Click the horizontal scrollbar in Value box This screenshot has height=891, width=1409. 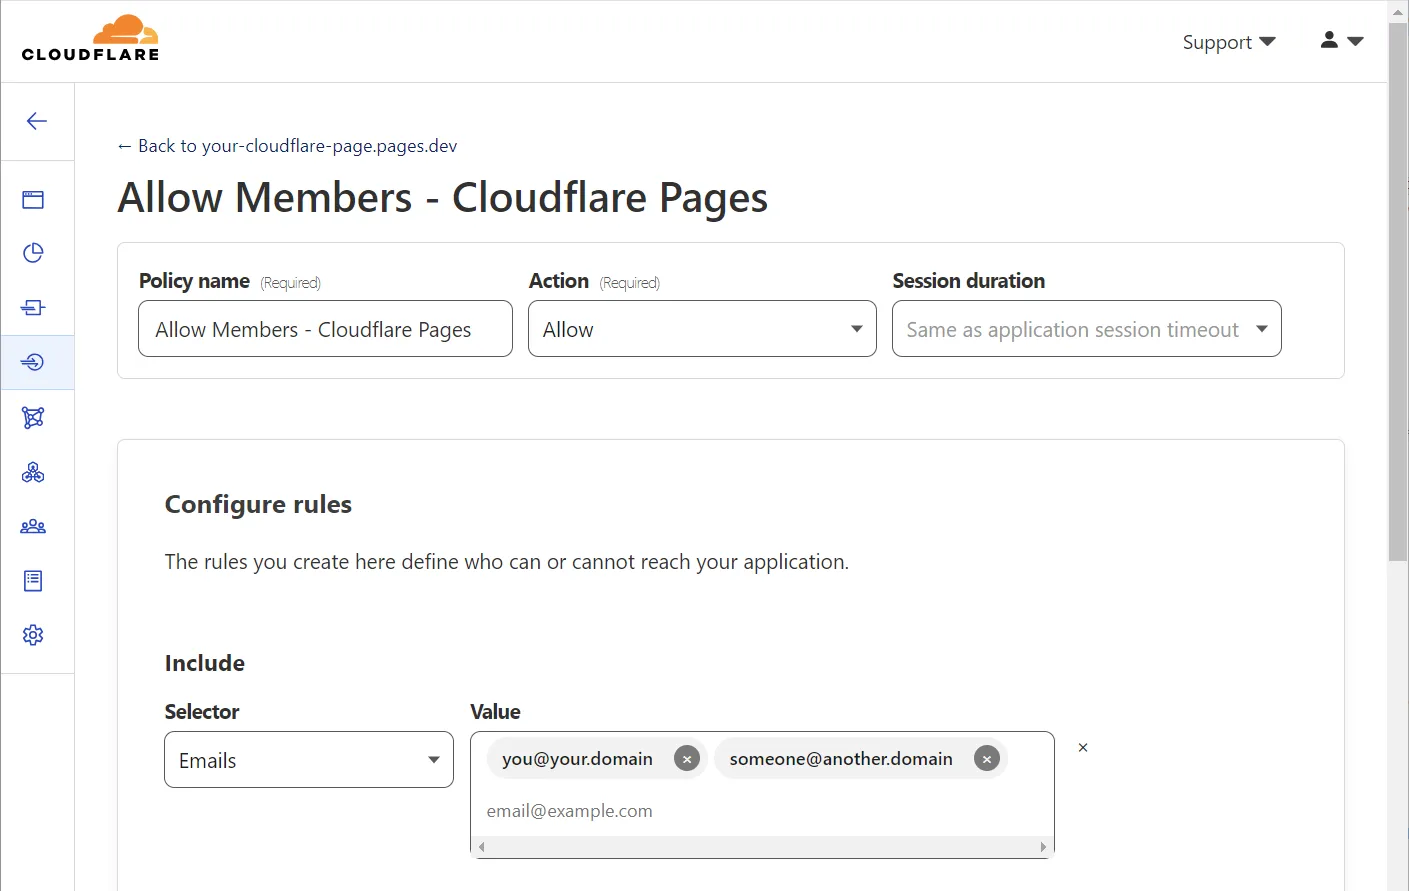point(762,847)
